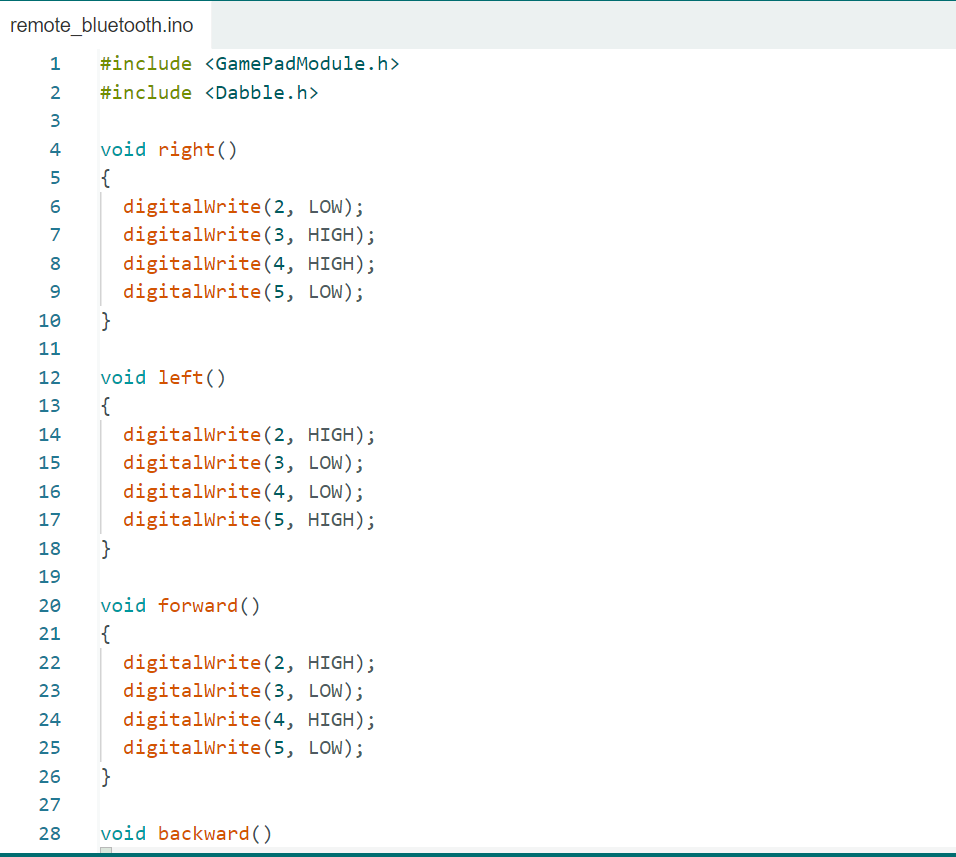Click digitalWrite(5, HIGH) on line 17

click(x=249, y=520)
